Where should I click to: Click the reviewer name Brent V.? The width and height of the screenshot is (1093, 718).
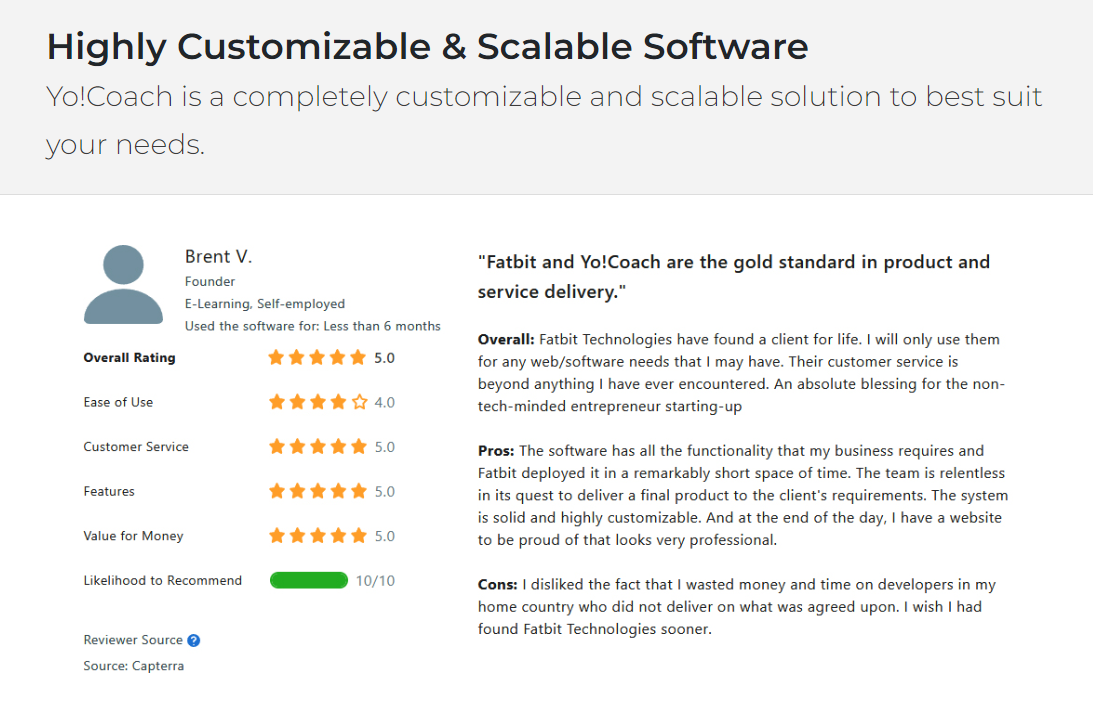(x=218, y=257)
